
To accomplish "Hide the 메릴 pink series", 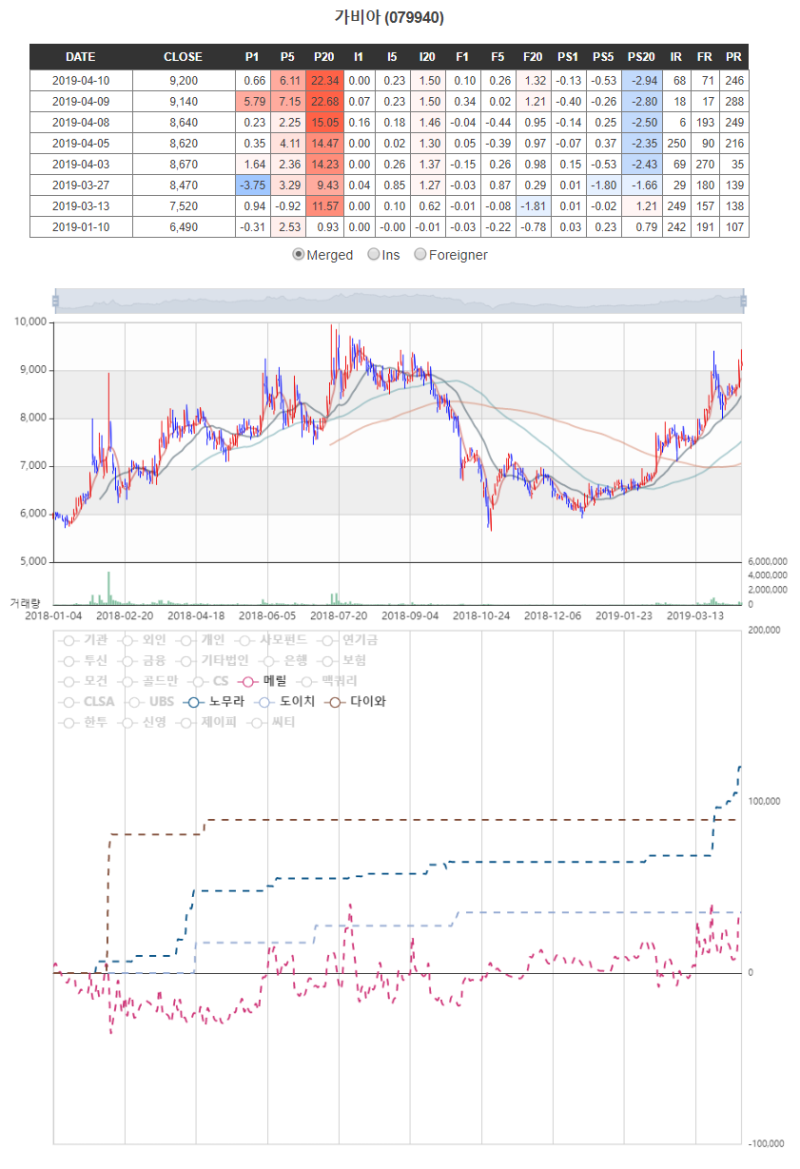I will click(x=262, y=681).
